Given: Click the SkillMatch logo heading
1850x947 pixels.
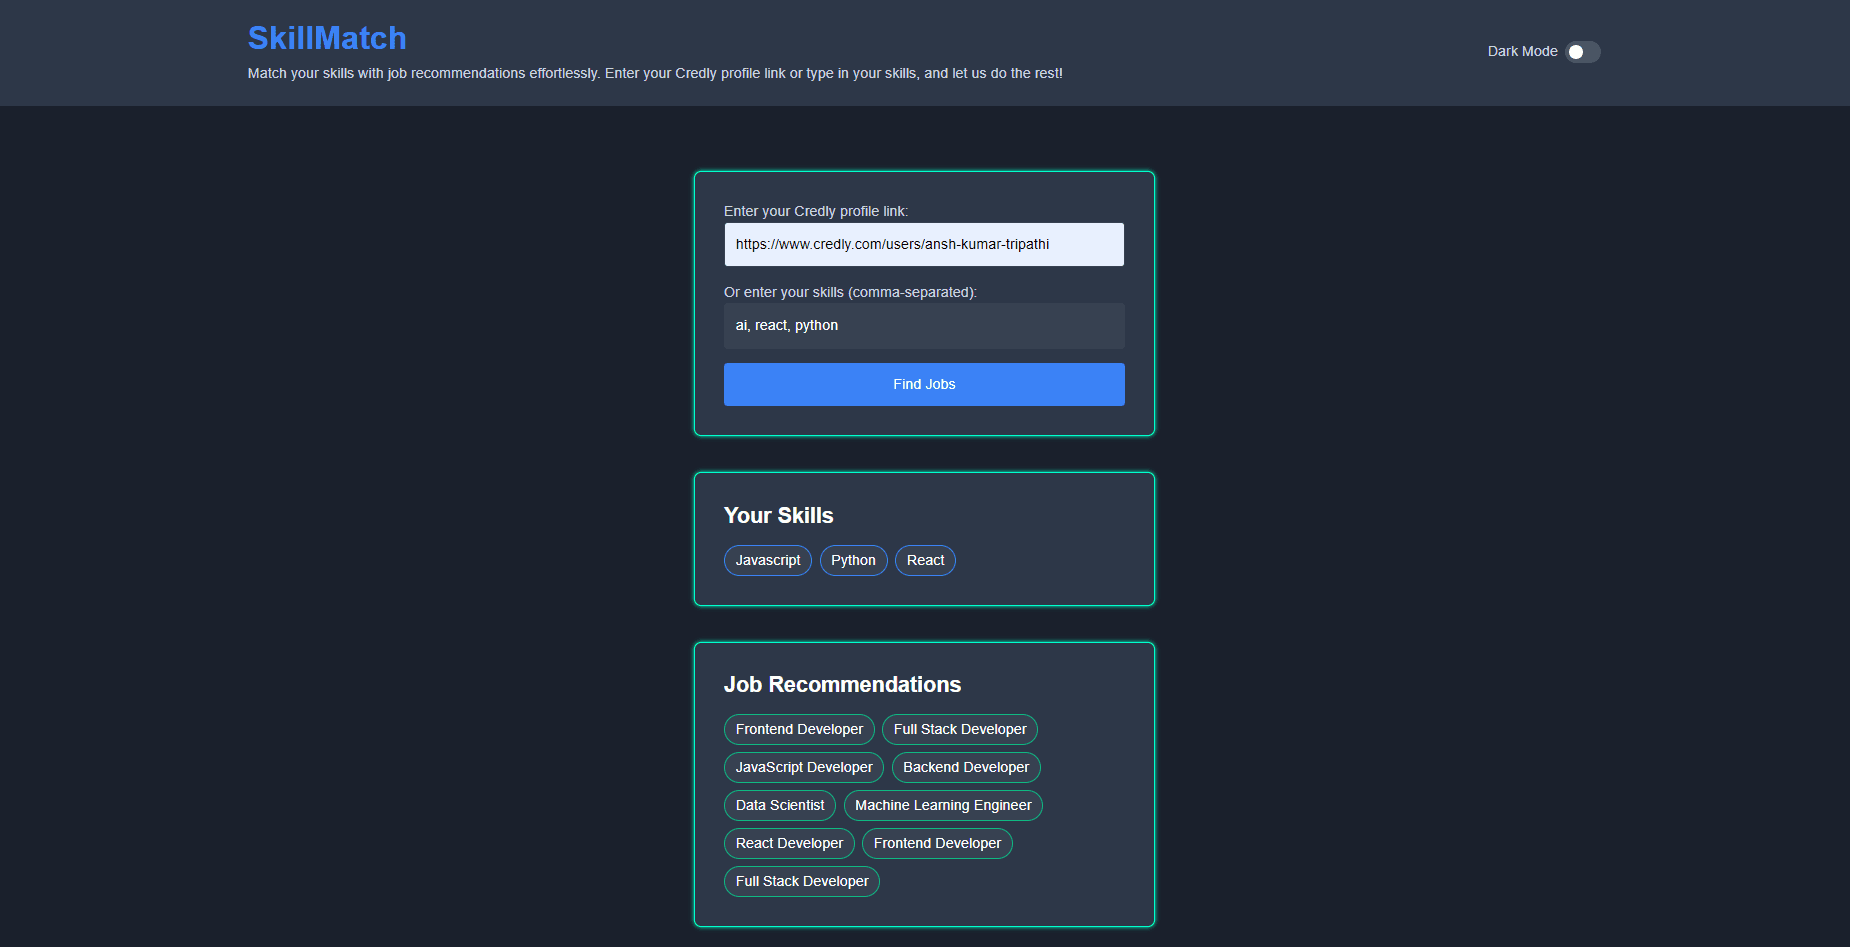Looking at the screenshot, I should pos(327,38).
